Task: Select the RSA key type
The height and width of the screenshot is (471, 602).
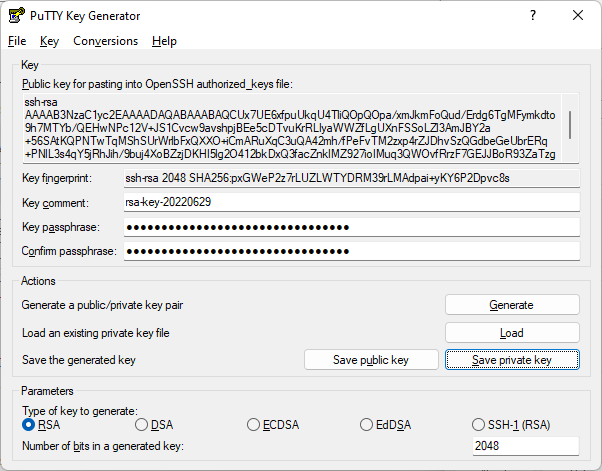Action: [41, 425]
